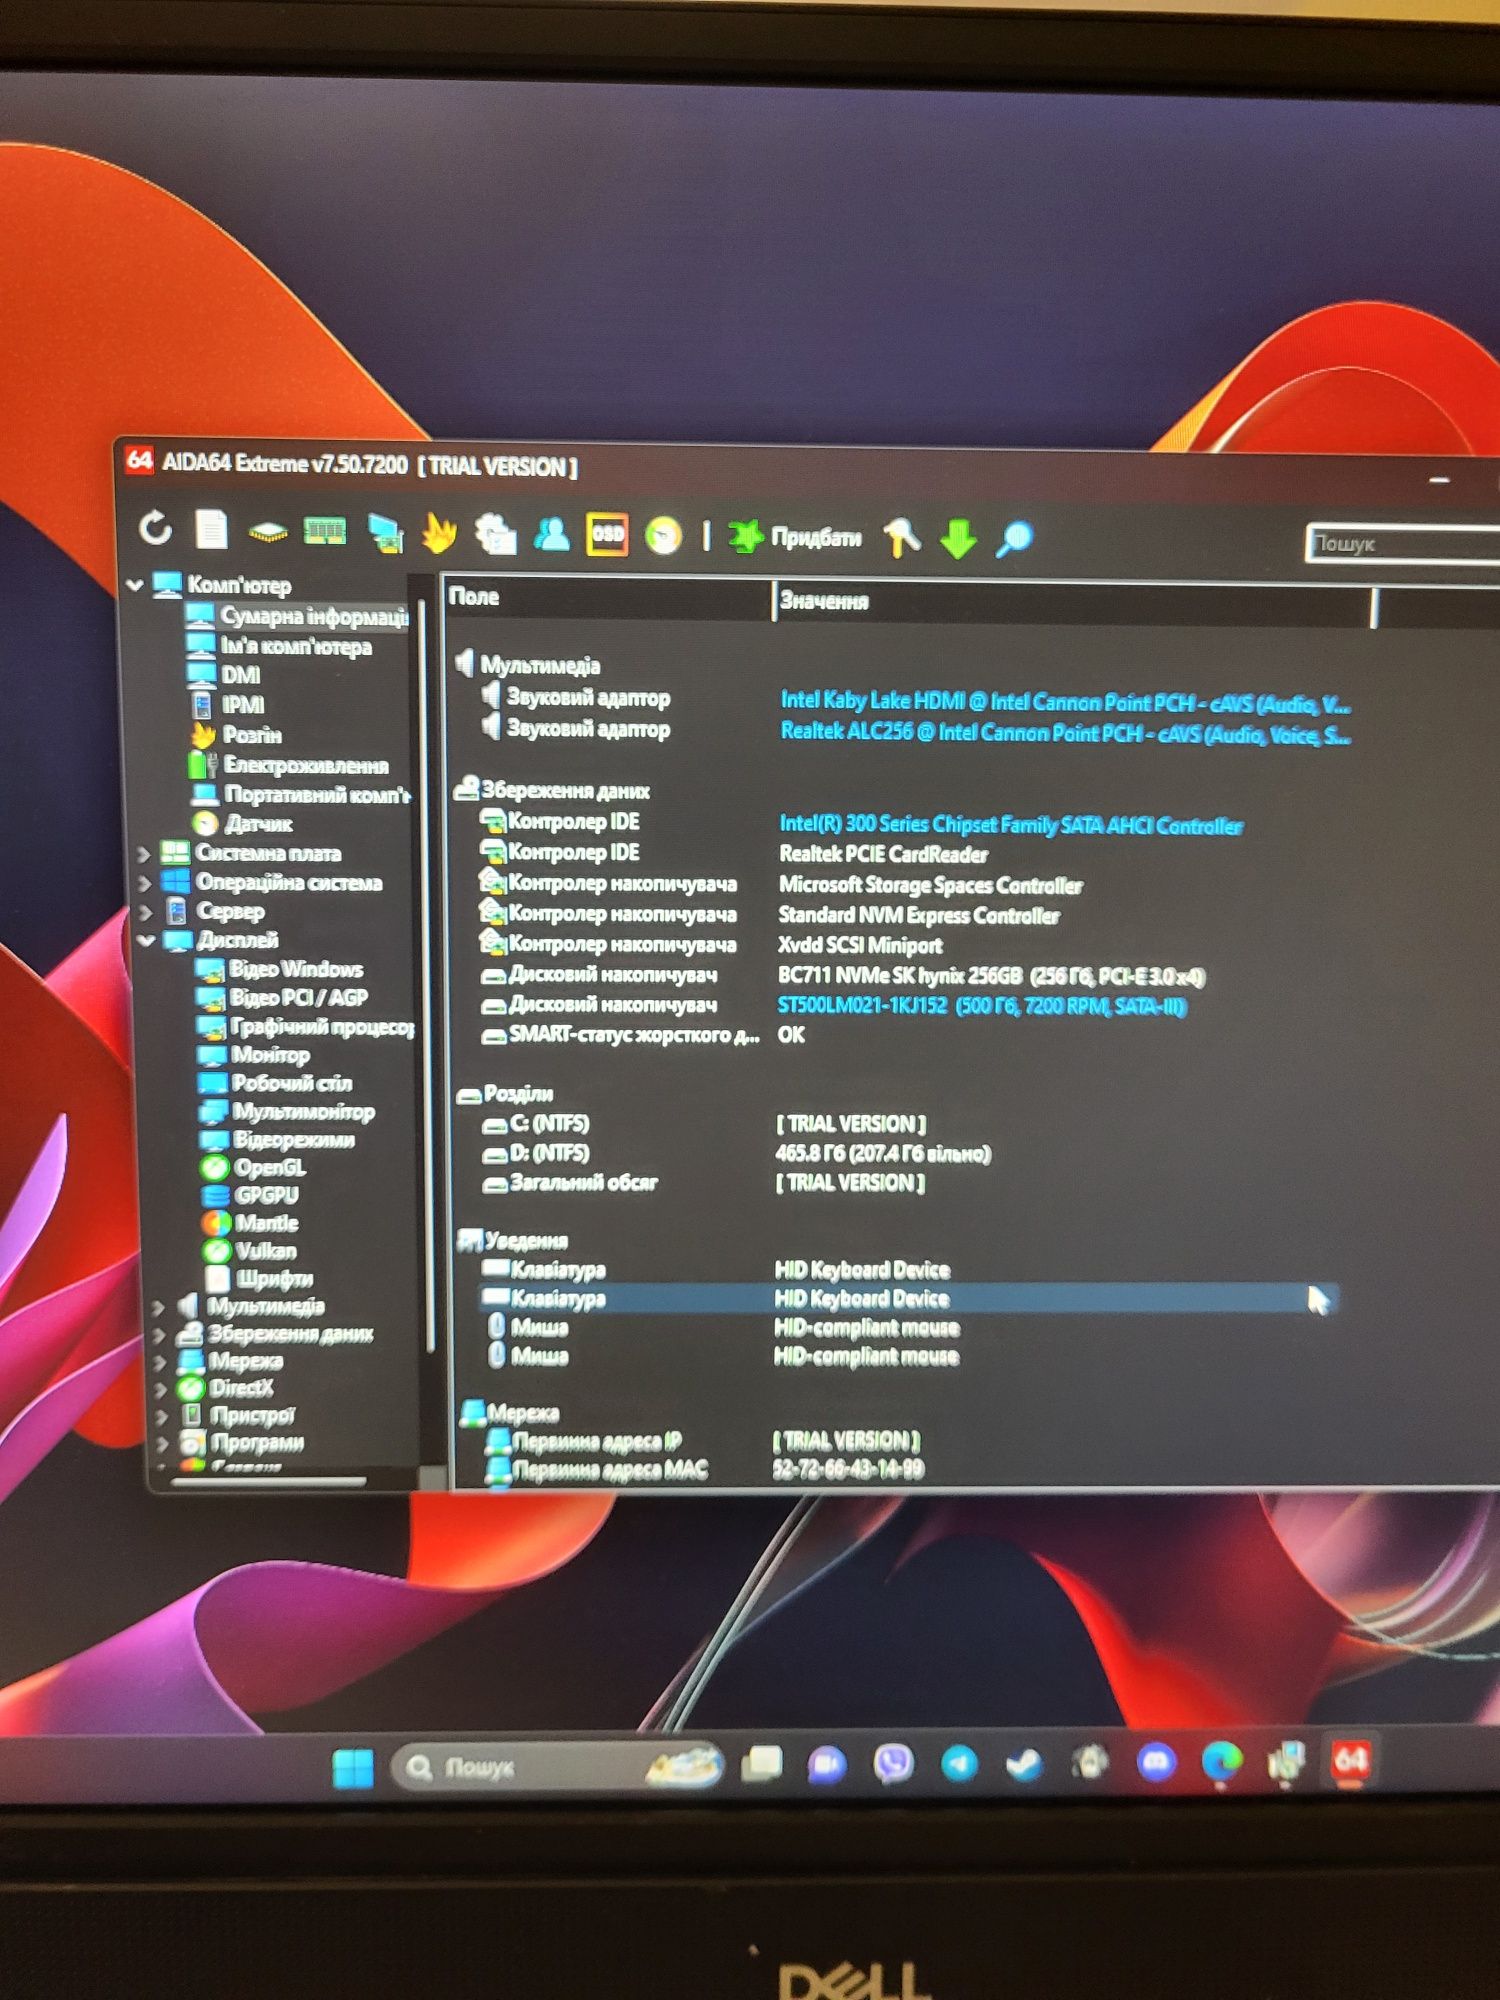Open the Report page icon
Image resolution: width=1500 pixels, height=2000 pixels.
click(211, 529)
